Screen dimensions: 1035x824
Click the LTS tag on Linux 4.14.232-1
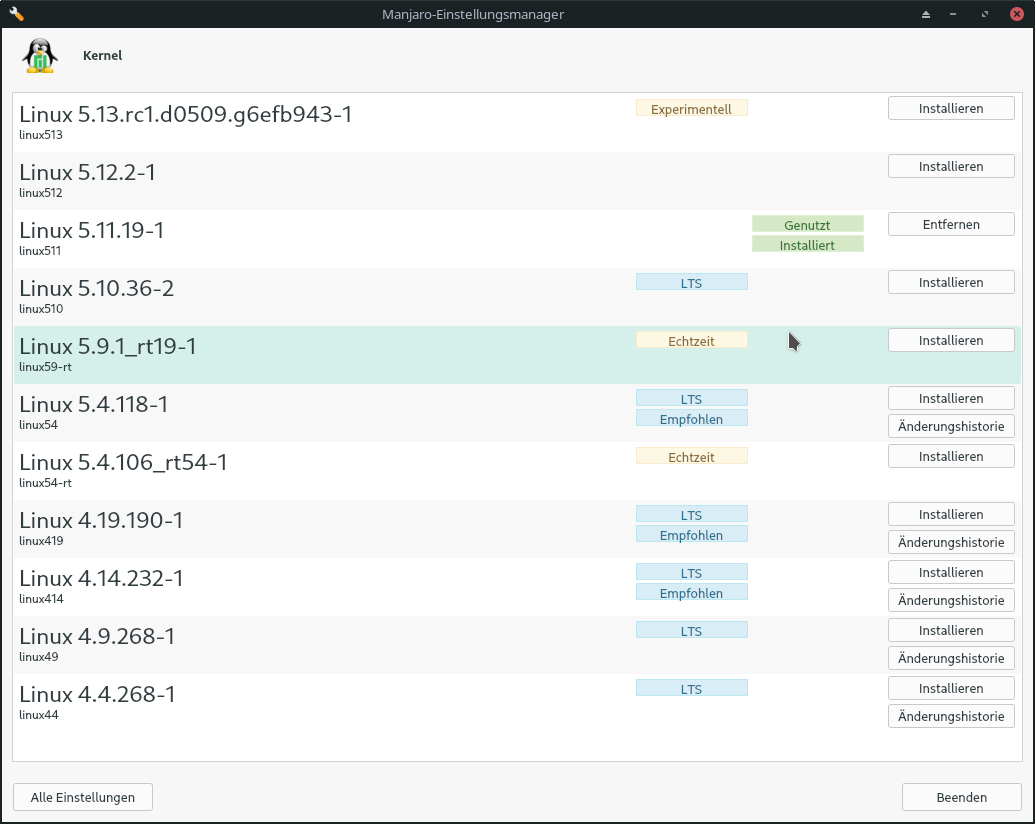(692, 572)
